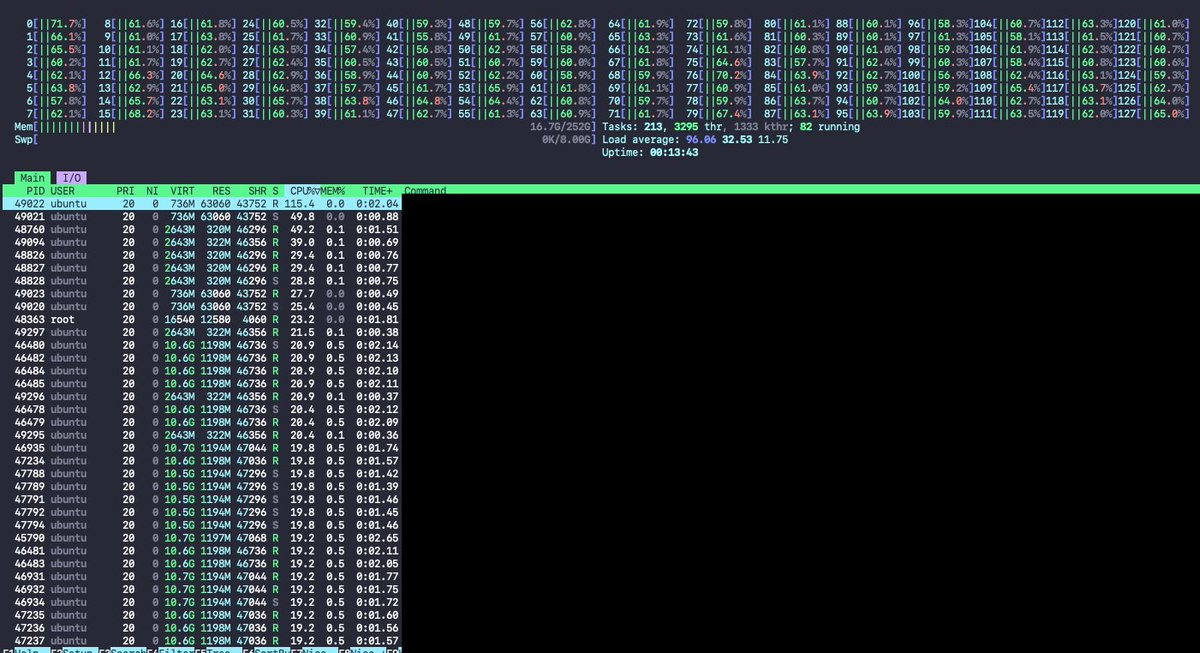
Task: Select process row with PID 47794
Action: (x=200, y=527)
